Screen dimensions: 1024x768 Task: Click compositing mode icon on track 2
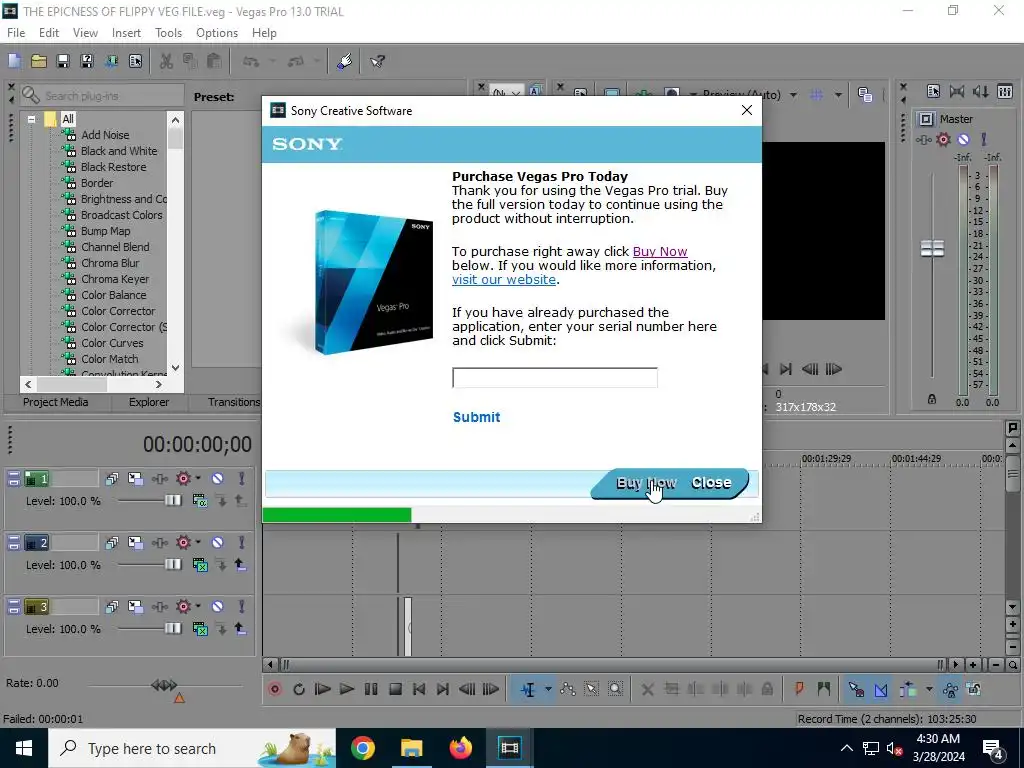(x=200, y=565)
